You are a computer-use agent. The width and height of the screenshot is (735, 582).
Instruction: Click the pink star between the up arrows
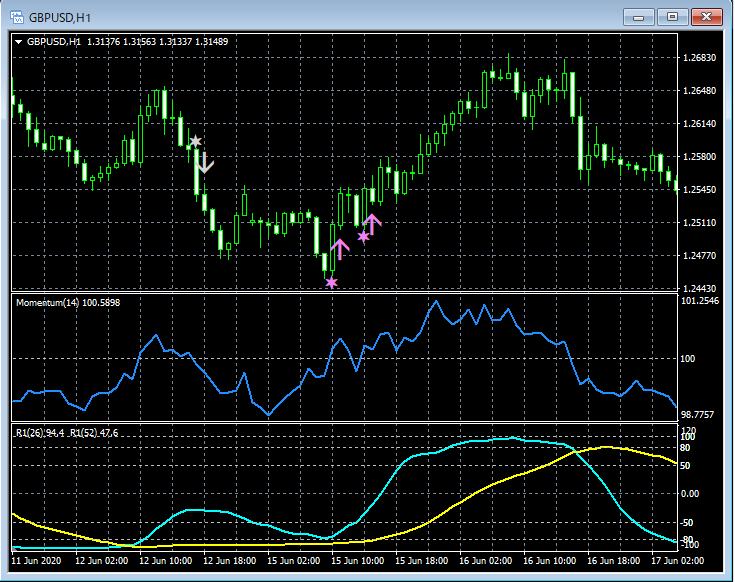click(x=363, y=237)
